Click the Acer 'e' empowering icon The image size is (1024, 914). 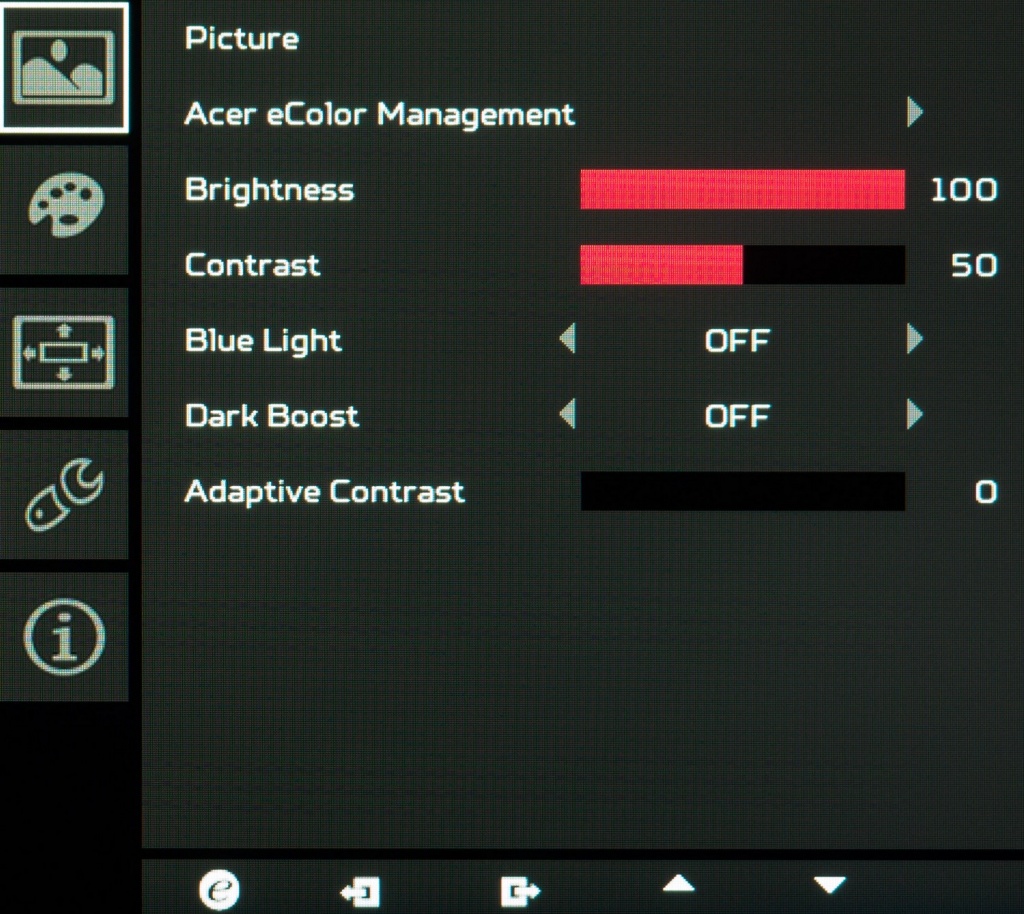click(219, 889)
